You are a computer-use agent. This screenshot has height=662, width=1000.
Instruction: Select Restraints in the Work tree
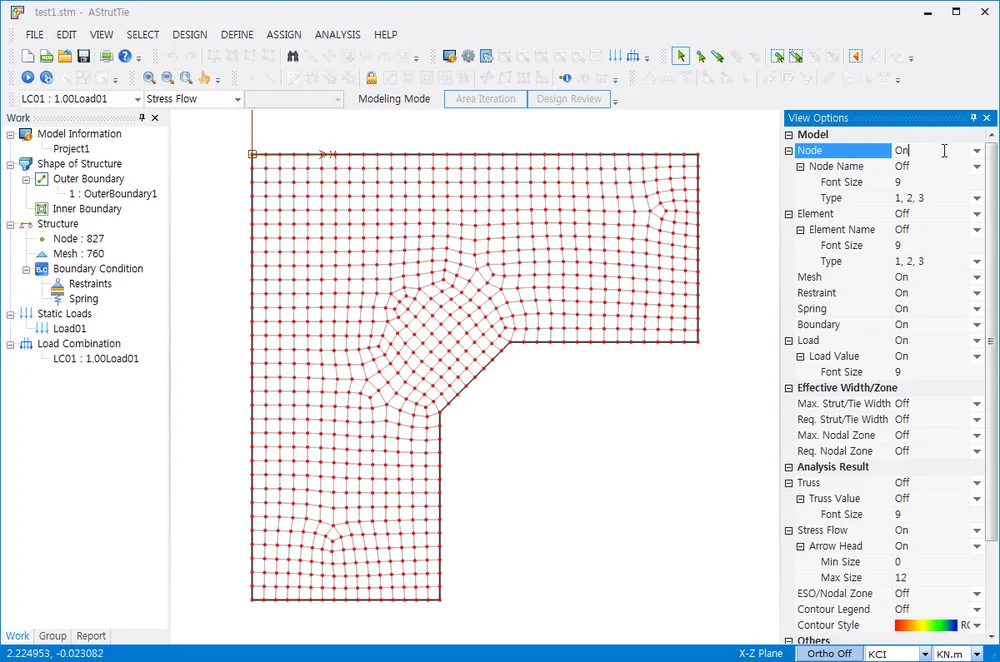pyautogui.click(x=90, y=284)
